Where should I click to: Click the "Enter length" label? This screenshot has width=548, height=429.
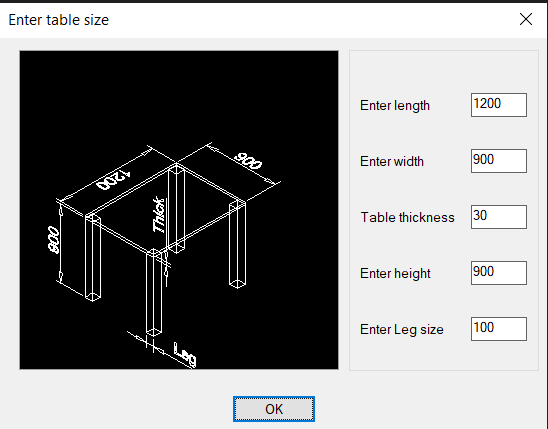(395, 106)
